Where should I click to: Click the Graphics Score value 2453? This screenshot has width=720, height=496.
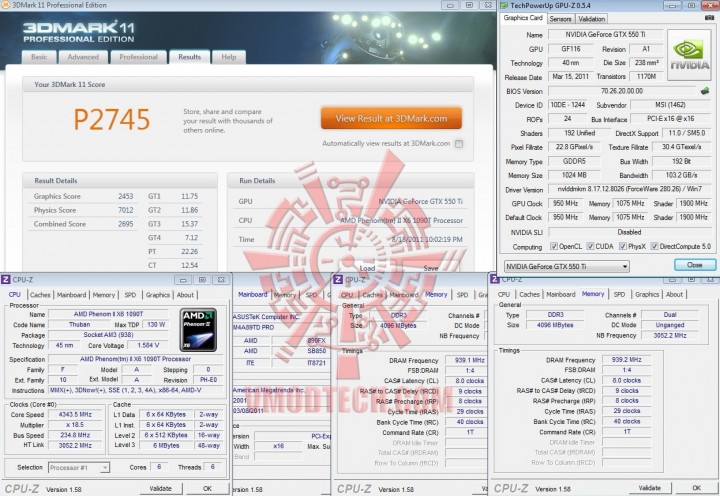click(125, 196)
